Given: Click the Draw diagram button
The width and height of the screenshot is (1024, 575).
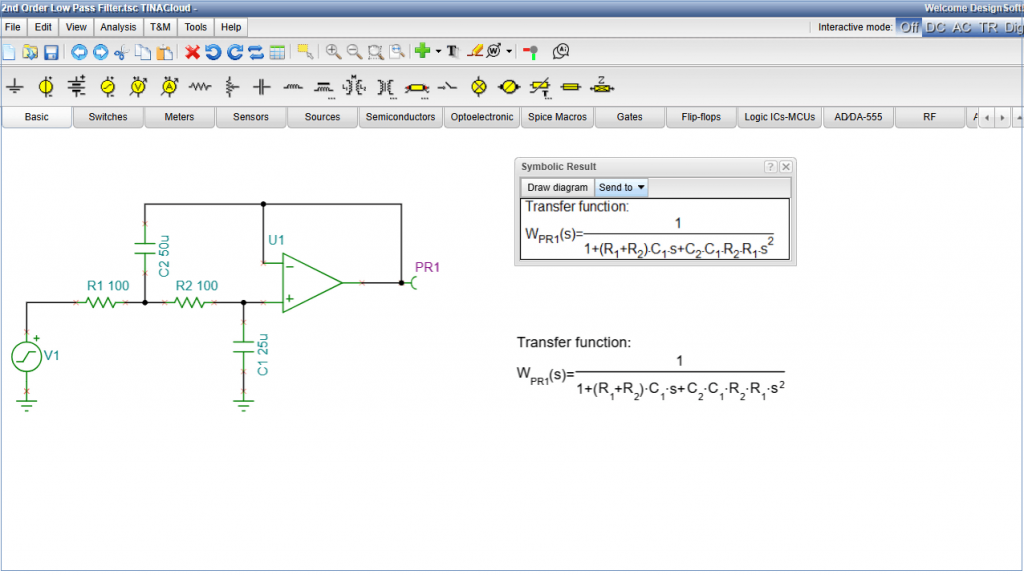Looking at the screenshot, I should pyautogui.click(x=557, y=187).
